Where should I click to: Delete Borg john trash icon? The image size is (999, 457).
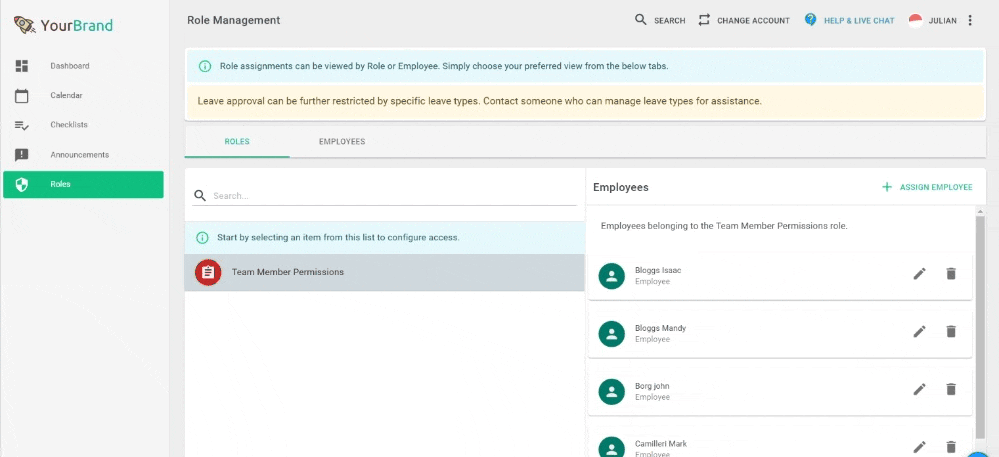pos(951,389)
